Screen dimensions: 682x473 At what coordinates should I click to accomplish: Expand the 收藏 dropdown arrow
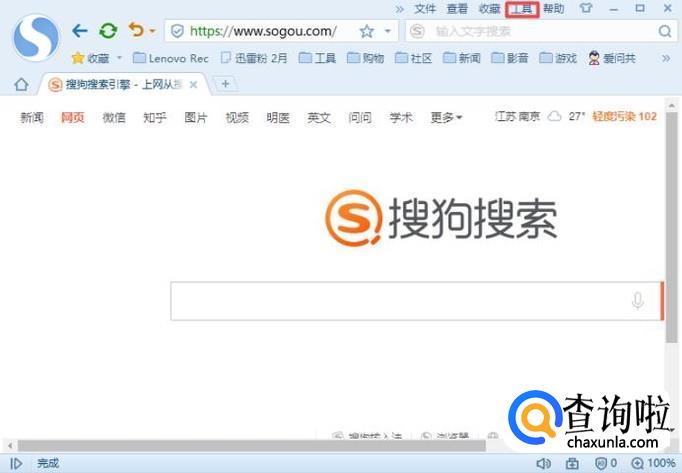pyautogui.click(x=119, y=58)
